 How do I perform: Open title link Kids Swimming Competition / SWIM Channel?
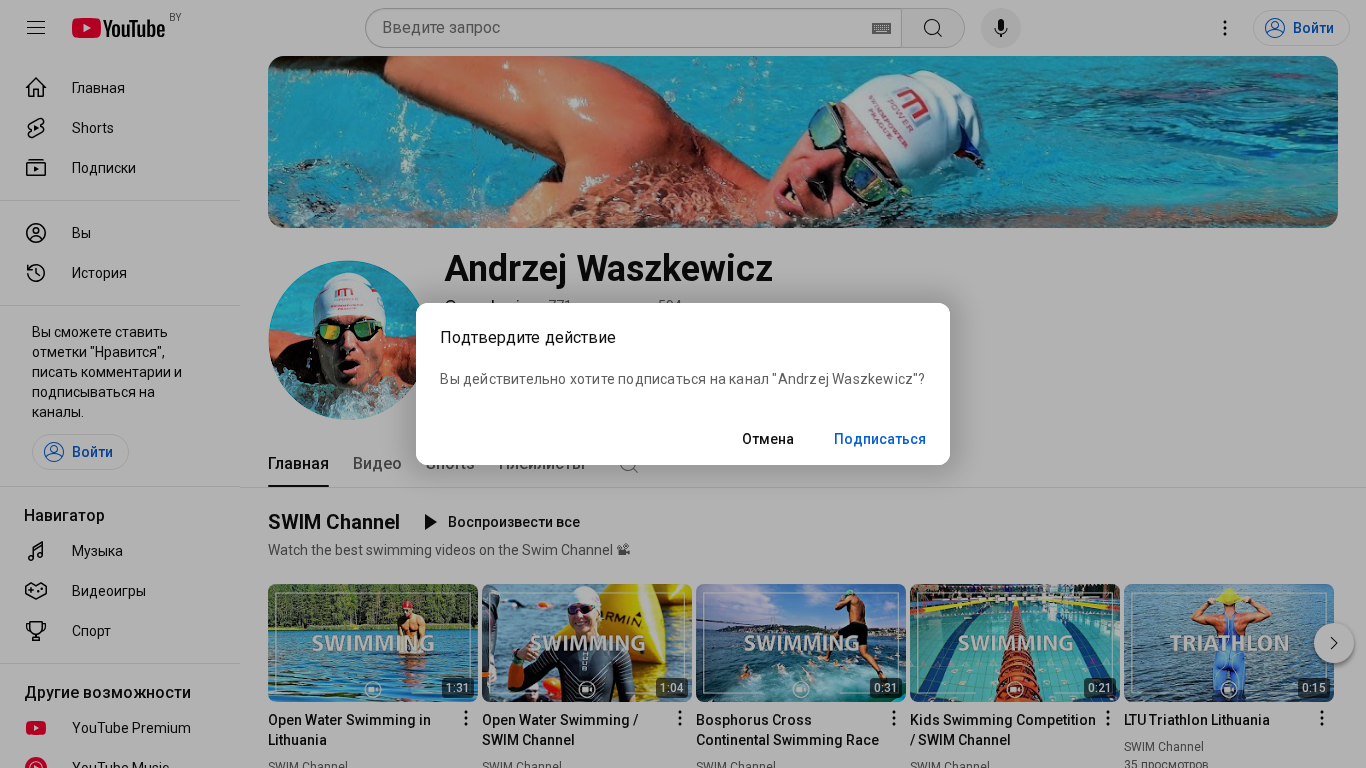click(1003, 730)
